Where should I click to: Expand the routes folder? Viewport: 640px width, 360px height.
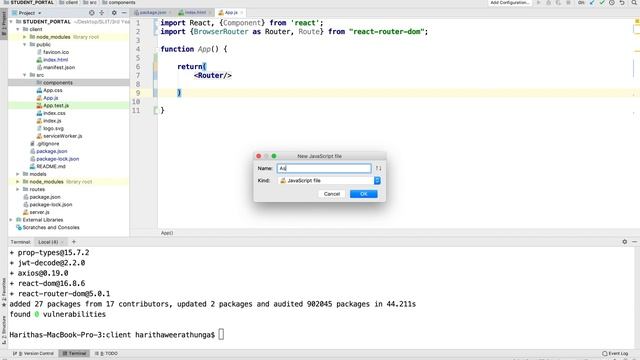(x=18, y=189)
